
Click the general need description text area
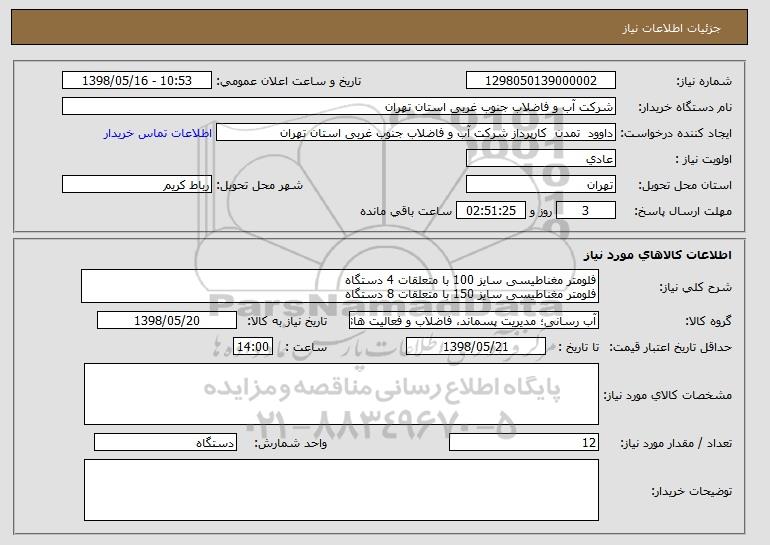point(340,286)
